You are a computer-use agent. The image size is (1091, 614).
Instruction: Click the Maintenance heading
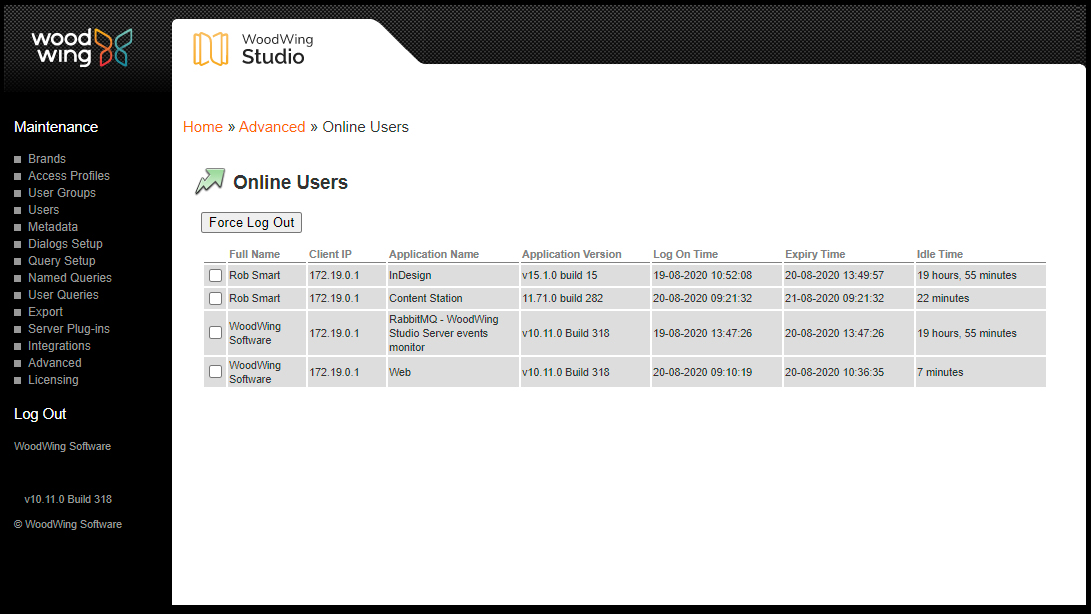click(56, 127)
